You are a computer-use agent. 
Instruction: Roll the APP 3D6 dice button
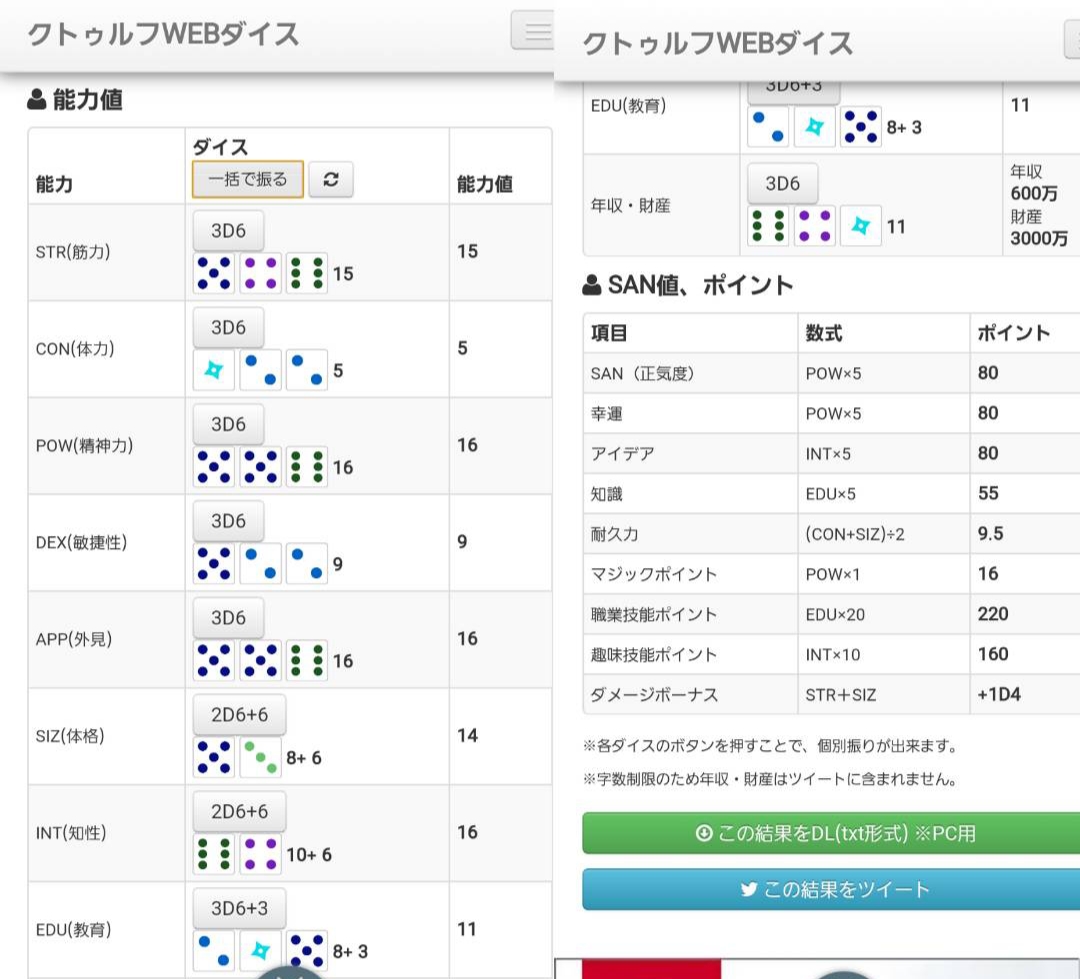tap(227, 618)
